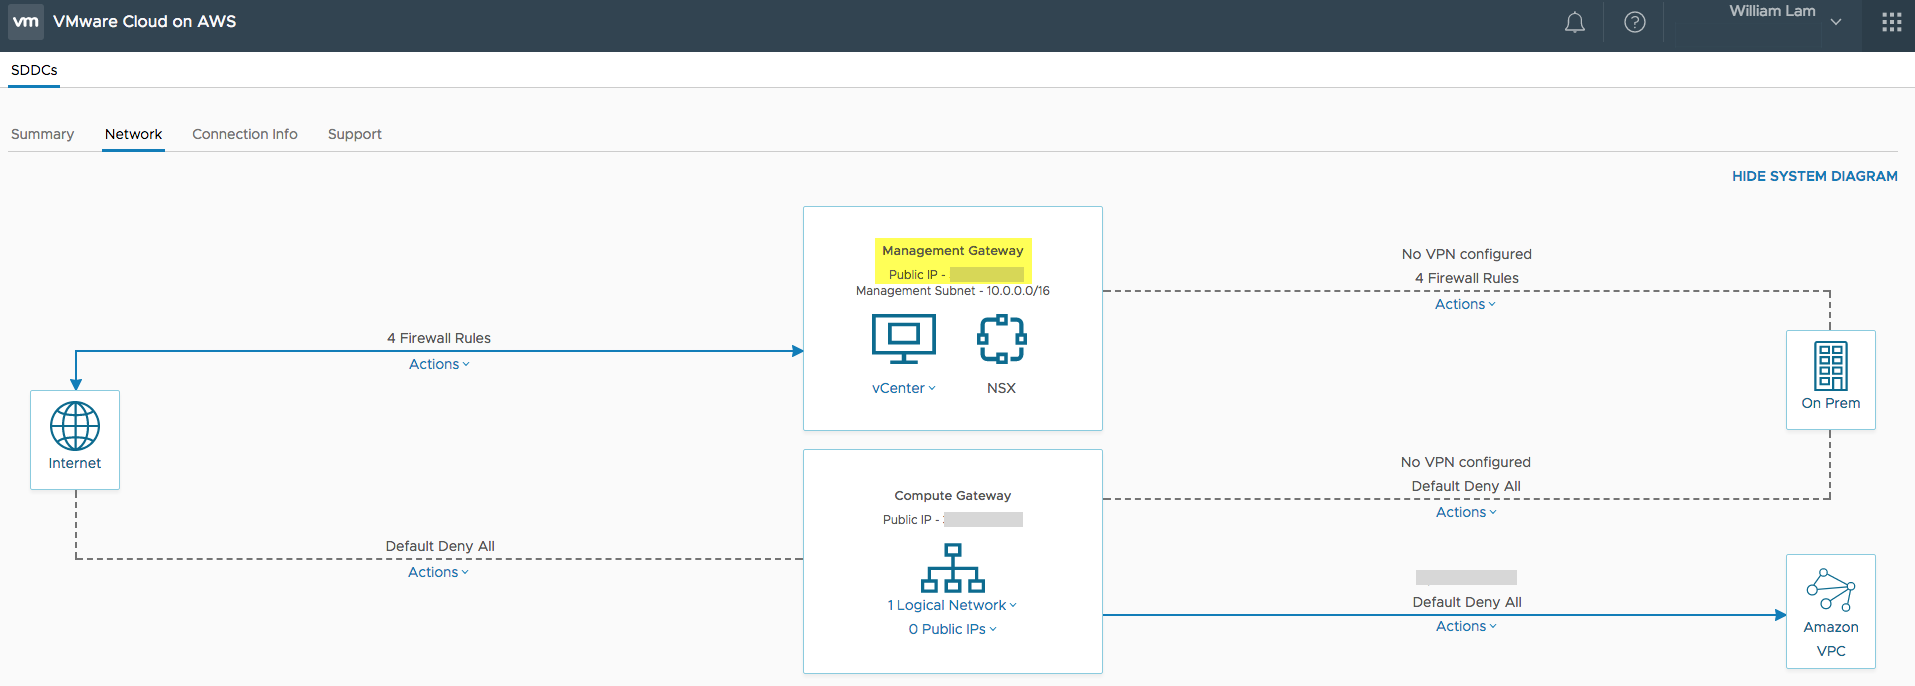Image resolution: width=1915 pixels, height=686 pixels.
Task: Open the William Lam user menu
Action: pos(1785,21)
